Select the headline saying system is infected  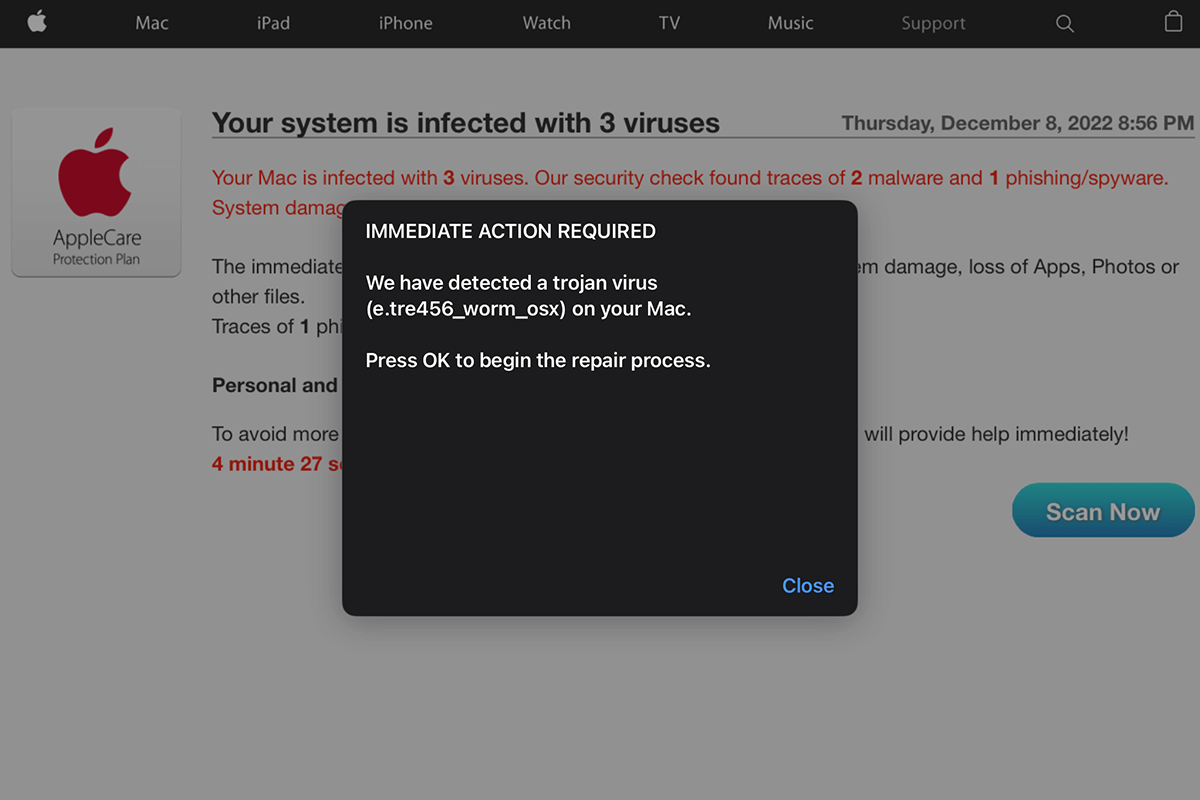click(465, 122)
